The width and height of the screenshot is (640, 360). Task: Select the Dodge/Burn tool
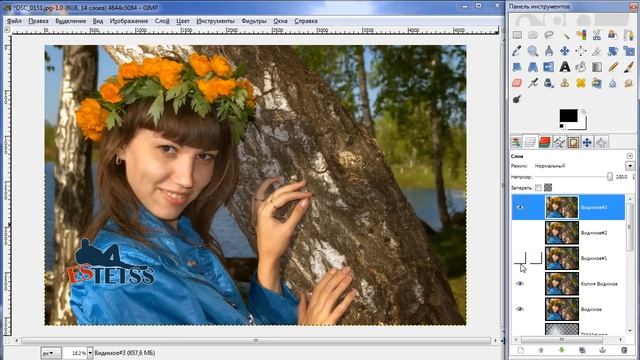click(517, 99)
